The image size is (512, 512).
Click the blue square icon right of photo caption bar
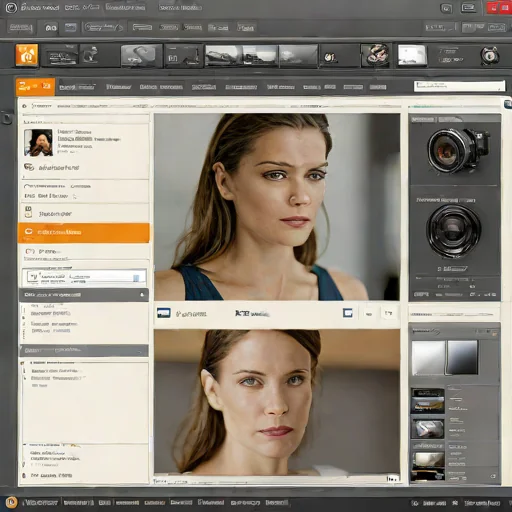348,313
